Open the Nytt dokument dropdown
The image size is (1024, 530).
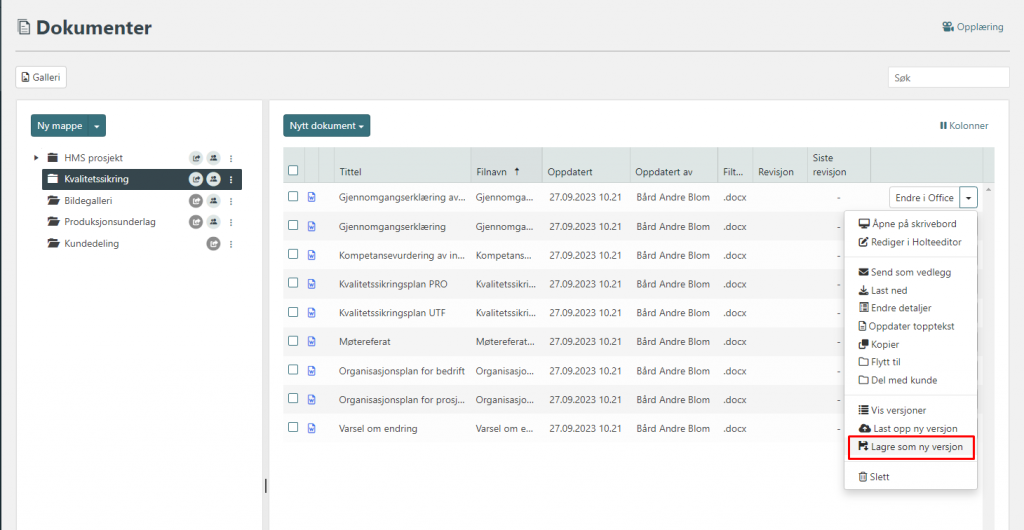326,126
